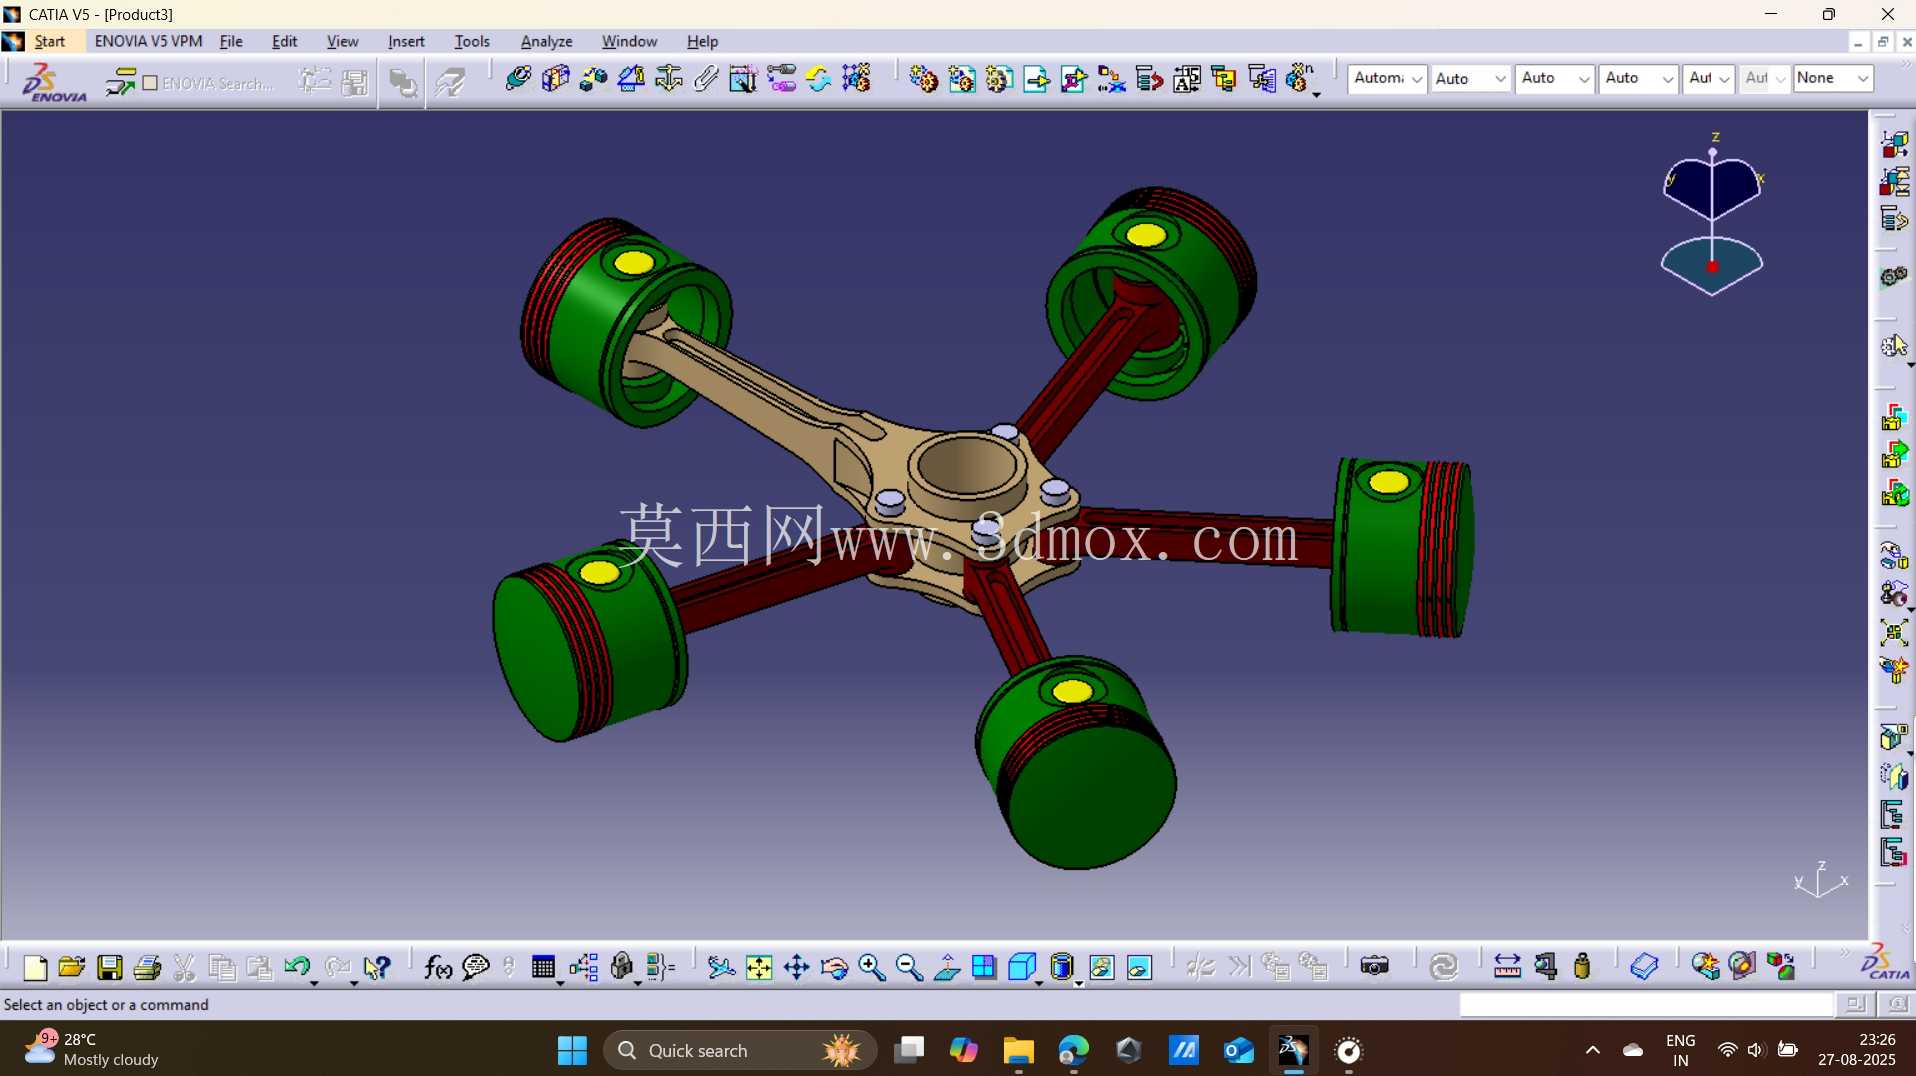Open the fifth narrow Auto dropdown
This screenshot has height=1076, width=1916.
(x=1708, y=78)
